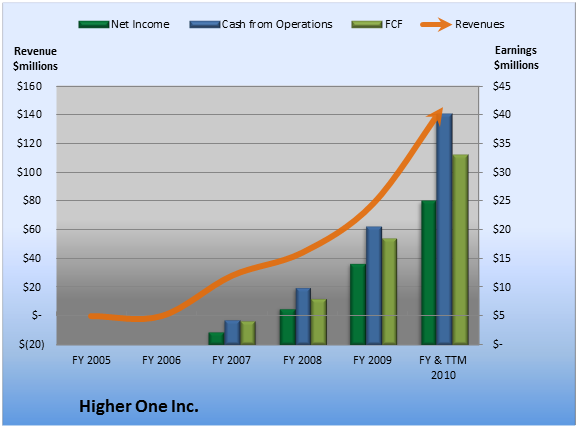577x427 pixels.
Task: Select the 'FY & TTM 2010' axis label
Action: (x=443, y=367)
